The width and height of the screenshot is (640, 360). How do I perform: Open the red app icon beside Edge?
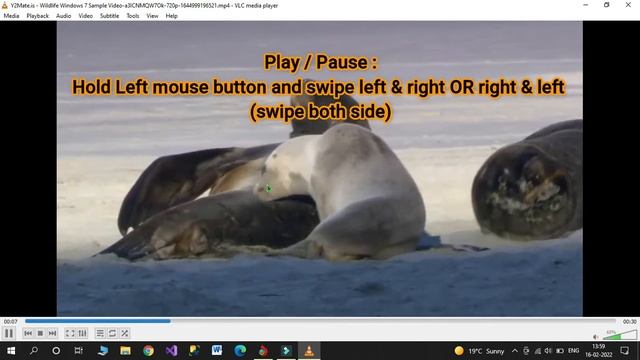(263, 351)
